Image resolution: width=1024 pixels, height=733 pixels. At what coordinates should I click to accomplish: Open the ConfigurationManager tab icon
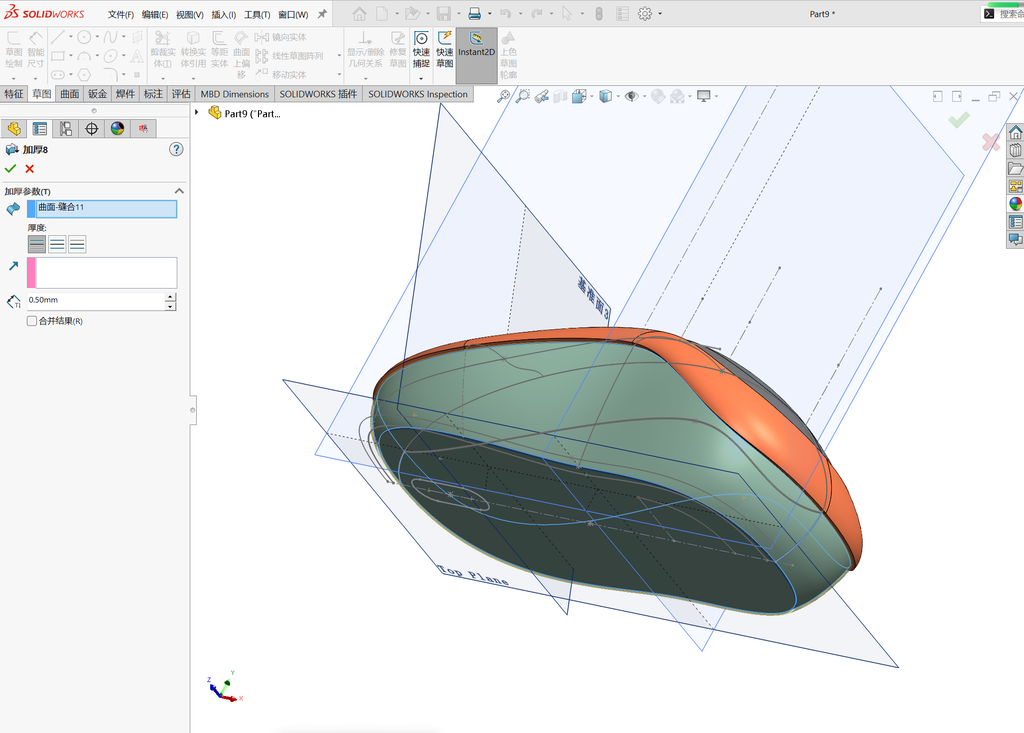coord(66,129)
